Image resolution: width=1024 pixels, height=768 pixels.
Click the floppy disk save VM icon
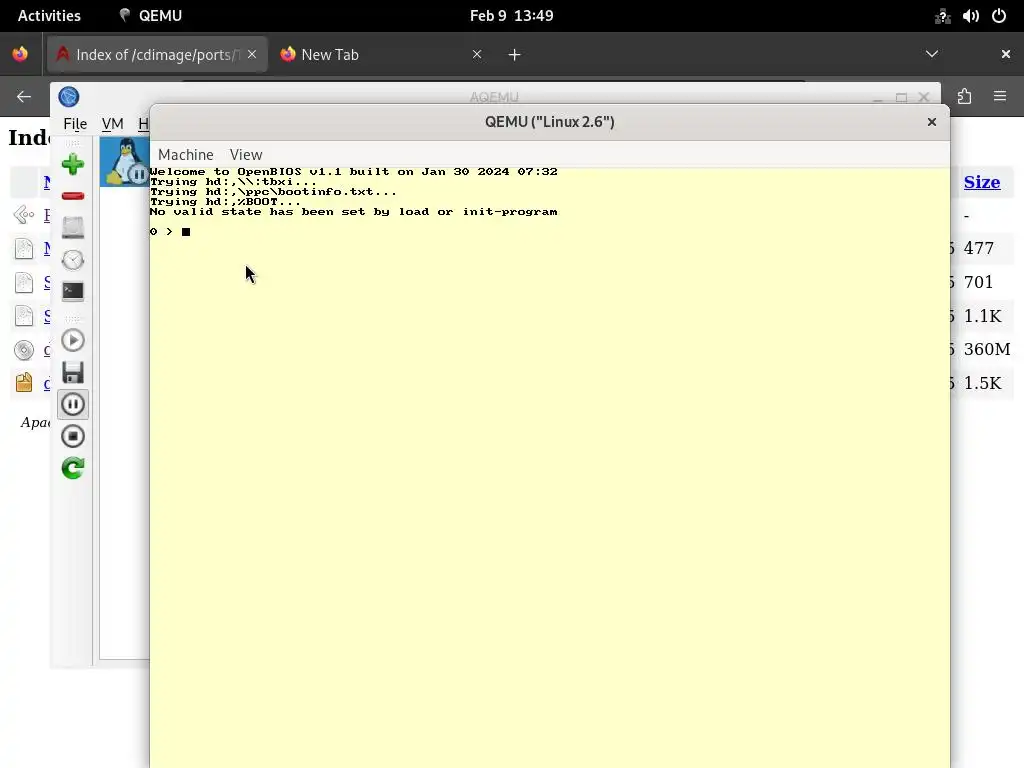tap(72, 372)
